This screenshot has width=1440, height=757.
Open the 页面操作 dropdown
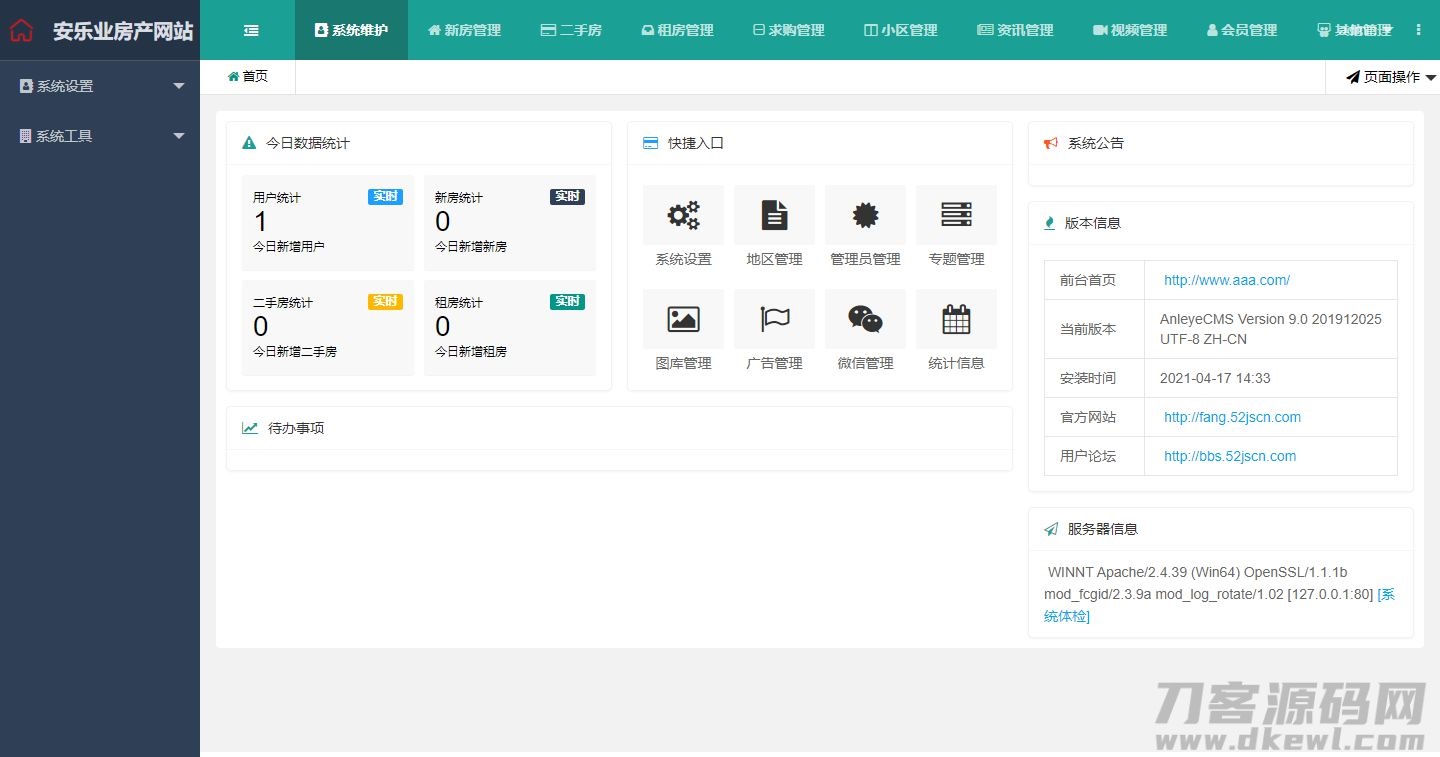1386,76
